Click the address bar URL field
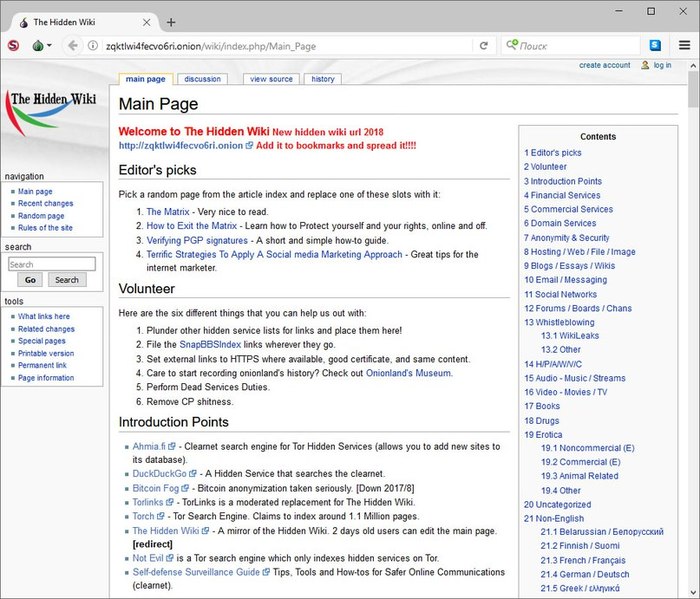700x599 pixels. (286, 46)
